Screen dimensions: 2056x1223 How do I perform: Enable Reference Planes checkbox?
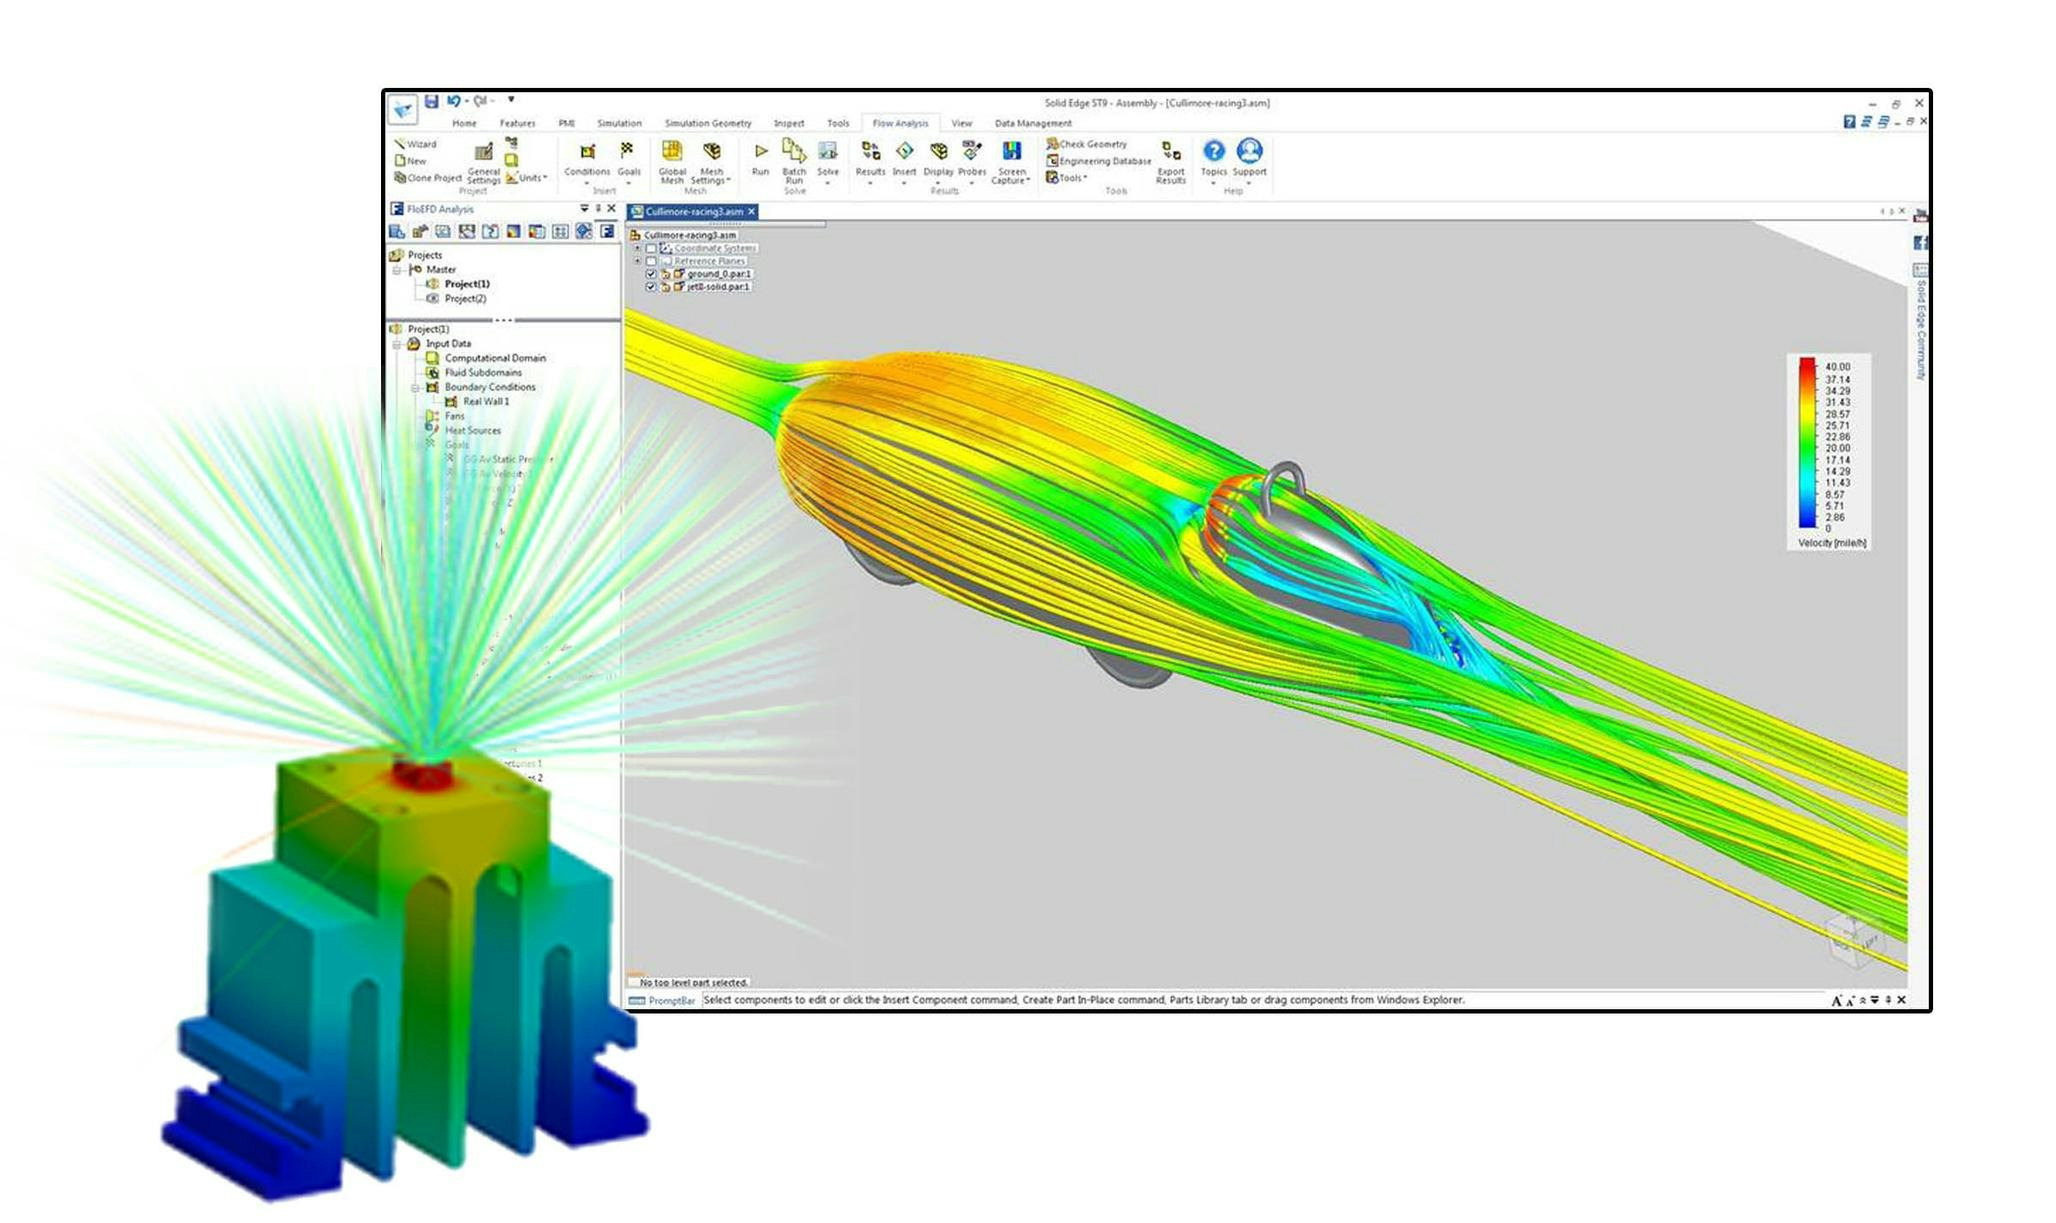pos(651,261)
